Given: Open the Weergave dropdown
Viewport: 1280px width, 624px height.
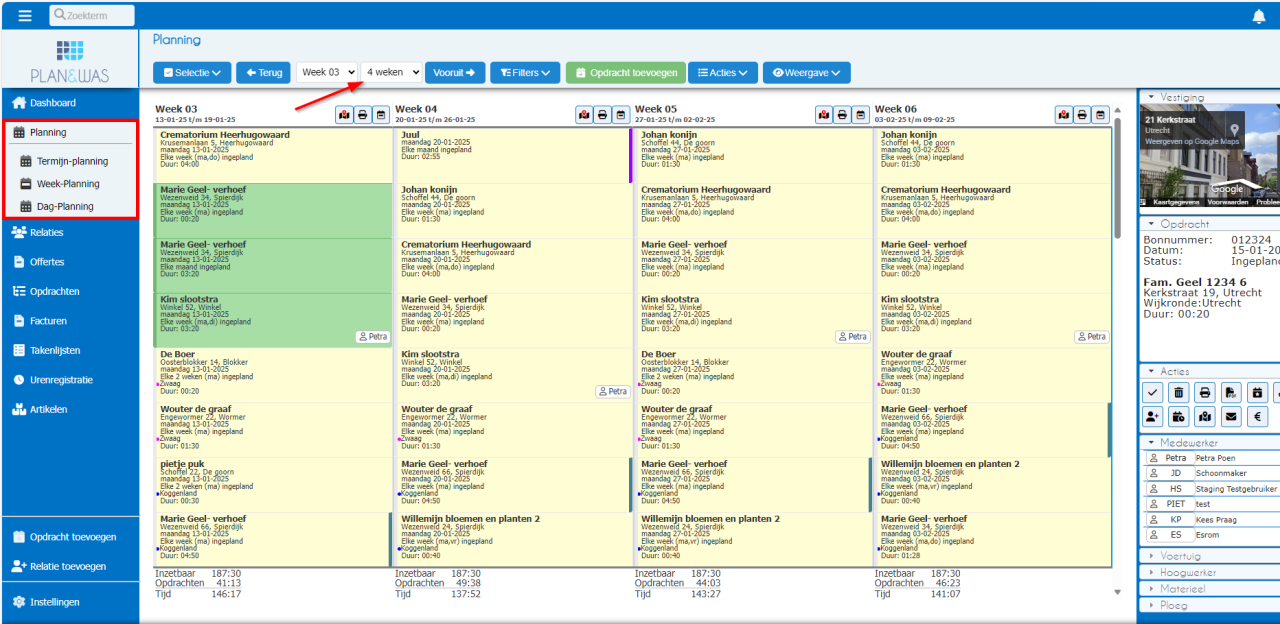Looking at the screenshot, I should pyautogui.click(x=807, y=73).
